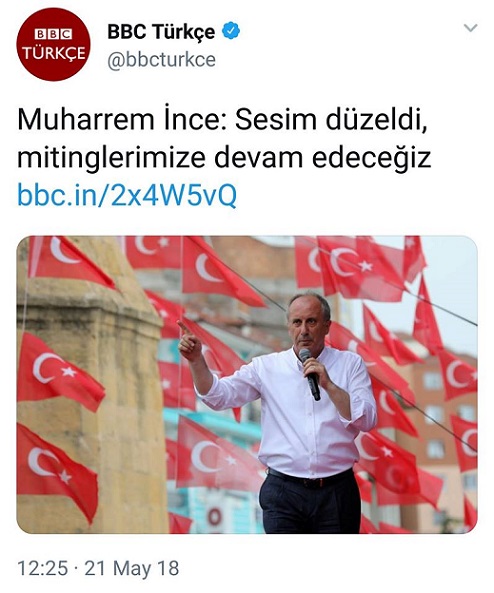Click the microphone in the photo

tap(310, 374)
